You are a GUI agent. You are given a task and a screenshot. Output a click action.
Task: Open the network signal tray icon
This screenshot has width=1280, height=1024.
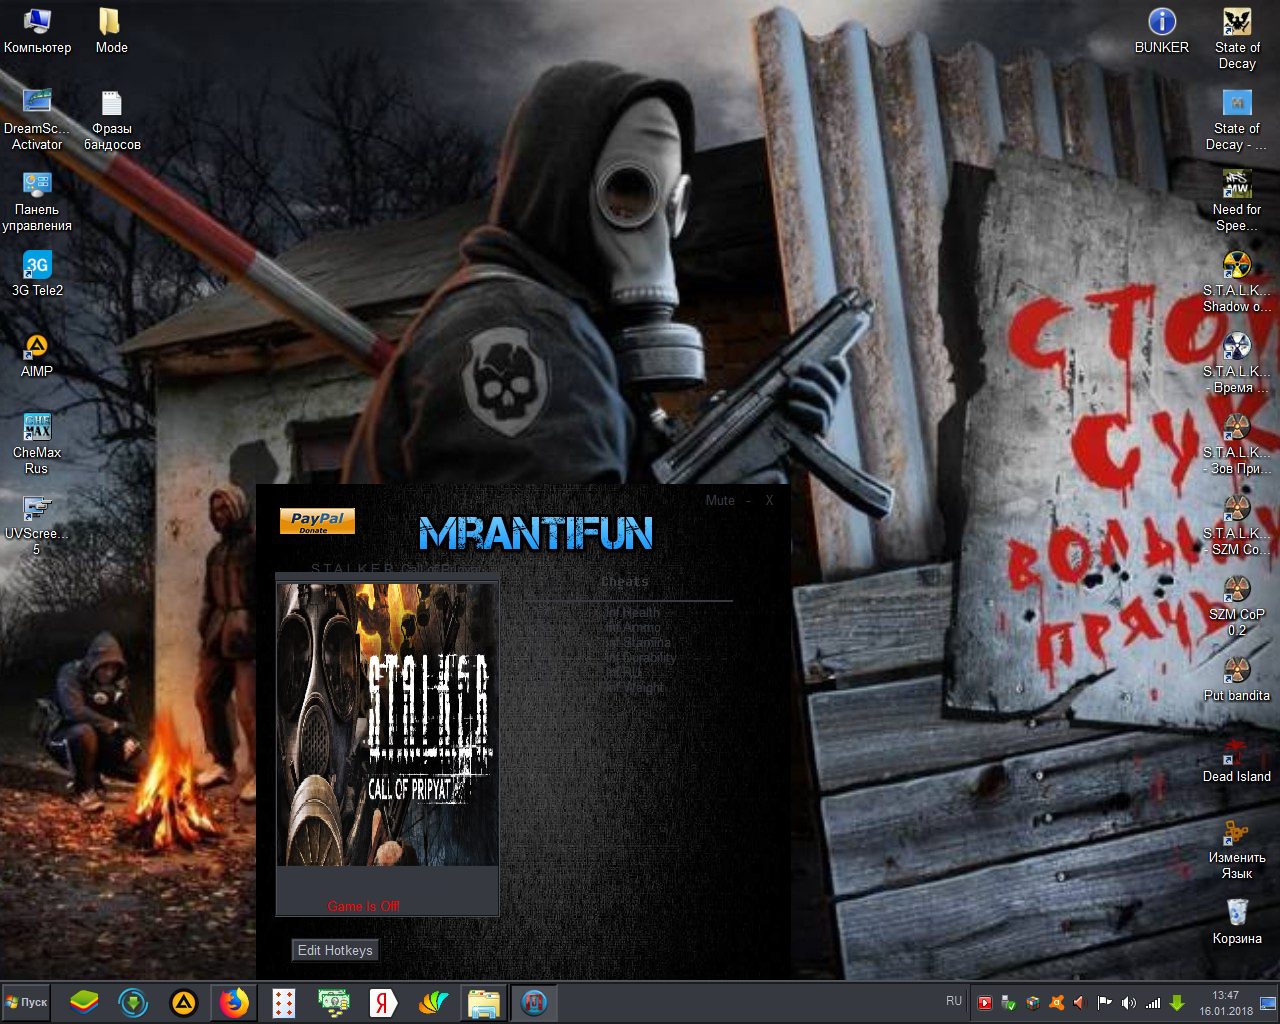click(1153, 1003)
